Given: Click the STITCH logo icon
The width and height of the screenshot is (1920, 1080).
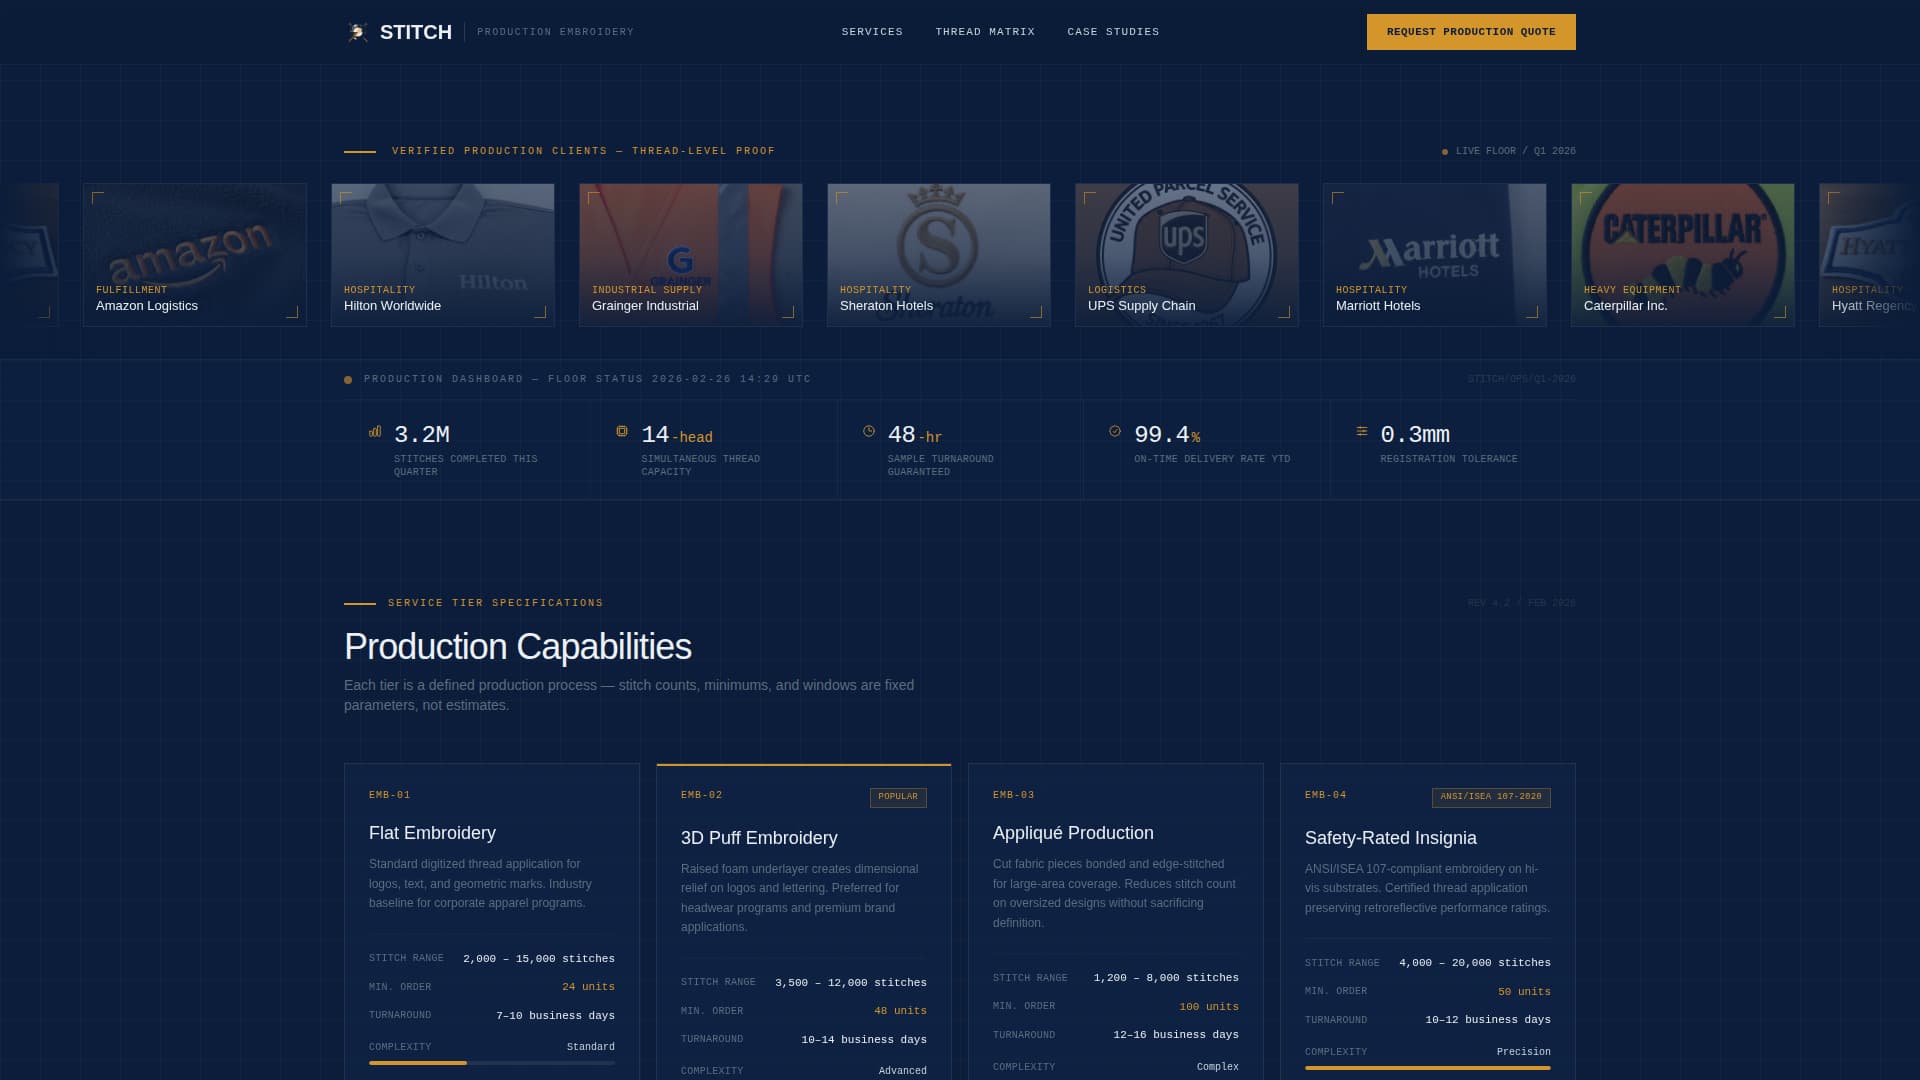Looking at the screenshot, I should pyautogui.click(x=356, y=31).
